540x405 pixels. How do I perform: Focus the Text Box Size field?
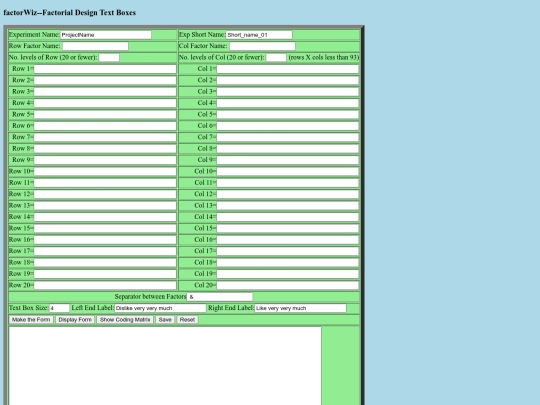[59, 308]
